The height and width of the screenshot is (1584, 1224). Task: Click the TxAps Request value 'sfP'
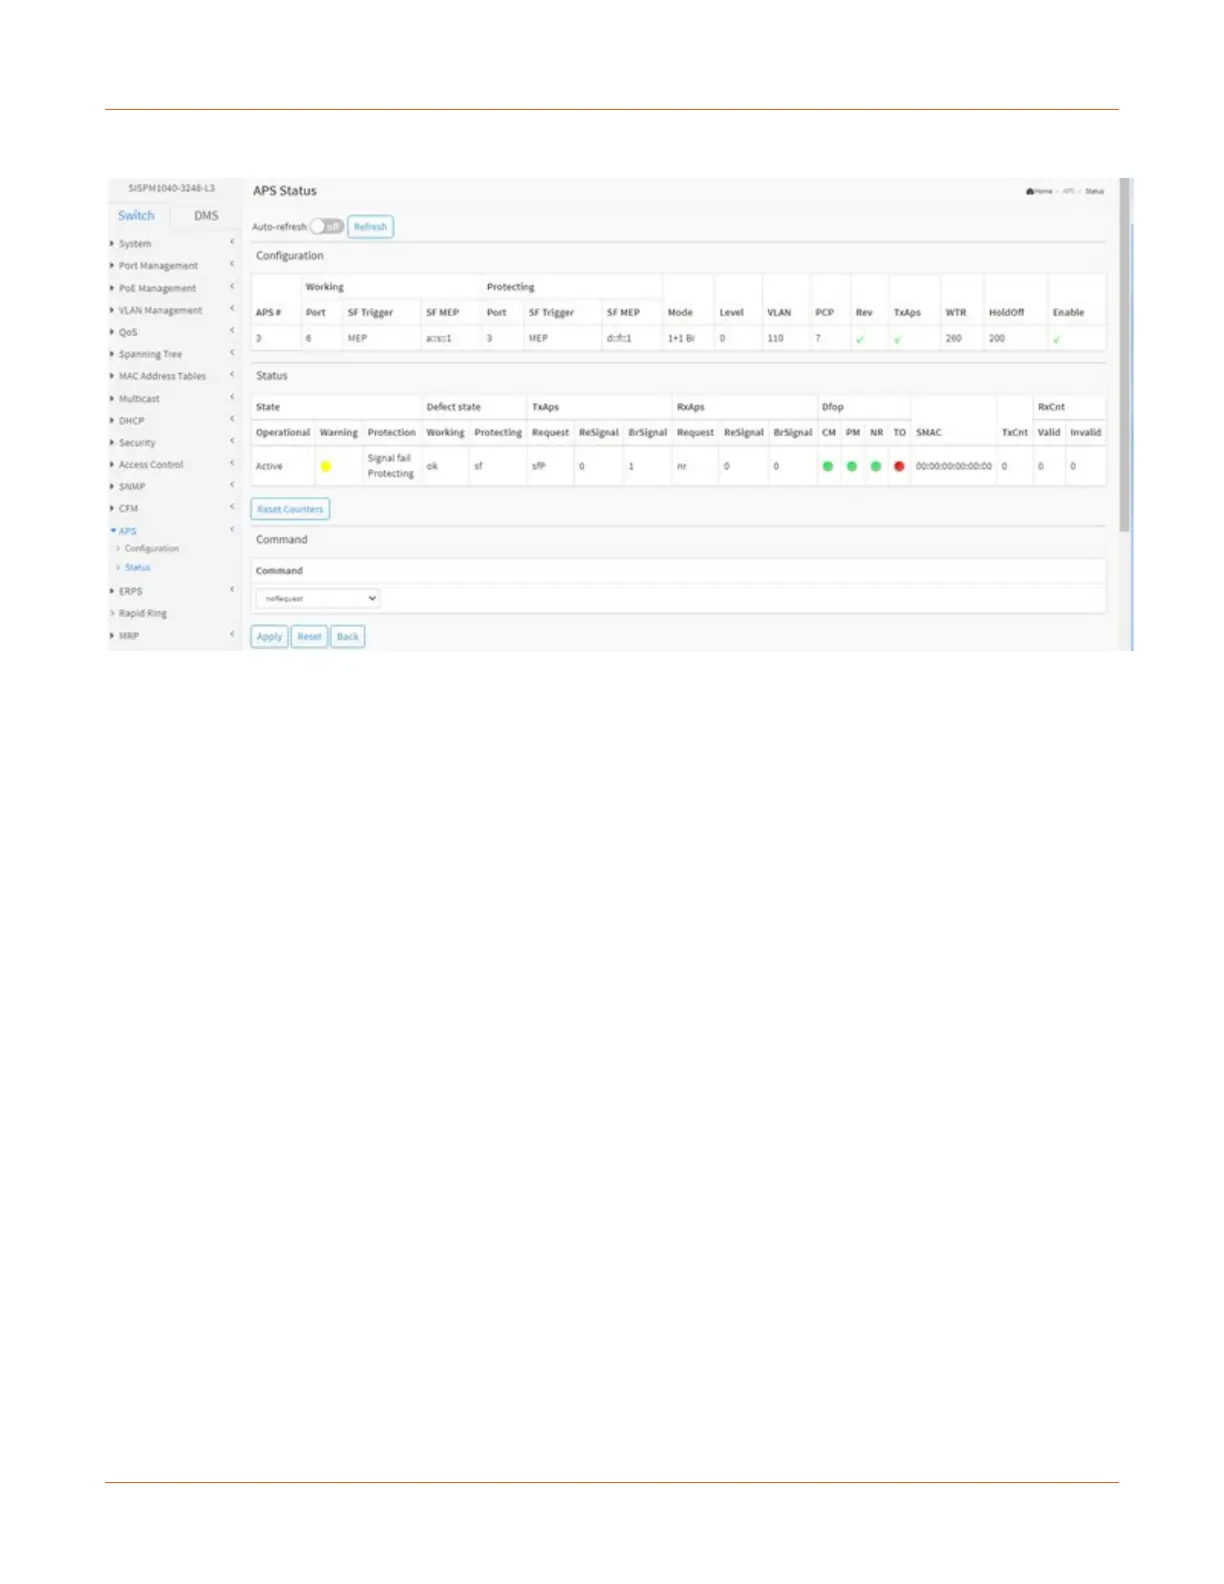(x=538, y=466)
